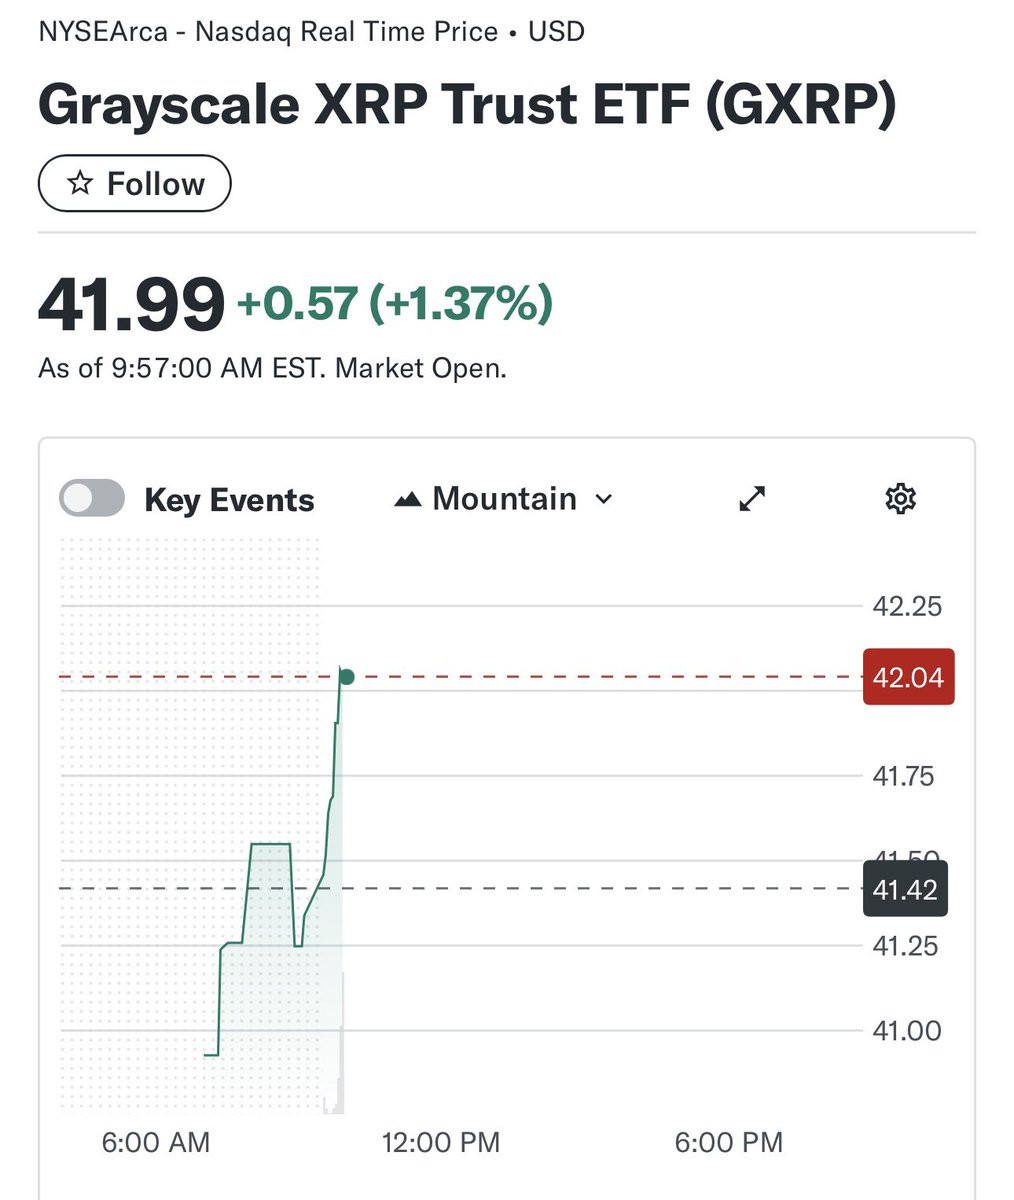Click the 6:00 AM time axis label
Viewport: 1014px width, 1200px height.
156,1142
